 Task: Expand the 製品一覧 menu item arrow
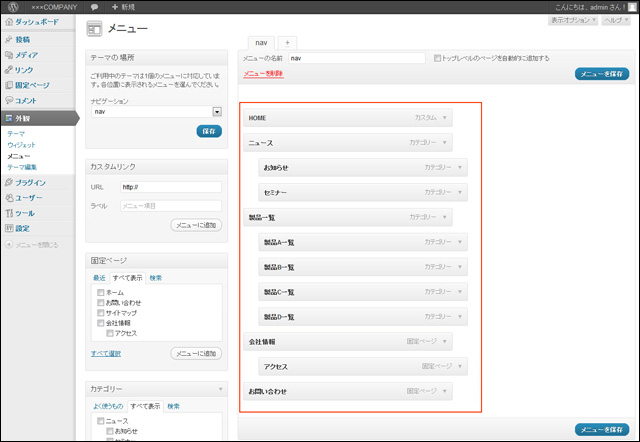coord(445,218)
